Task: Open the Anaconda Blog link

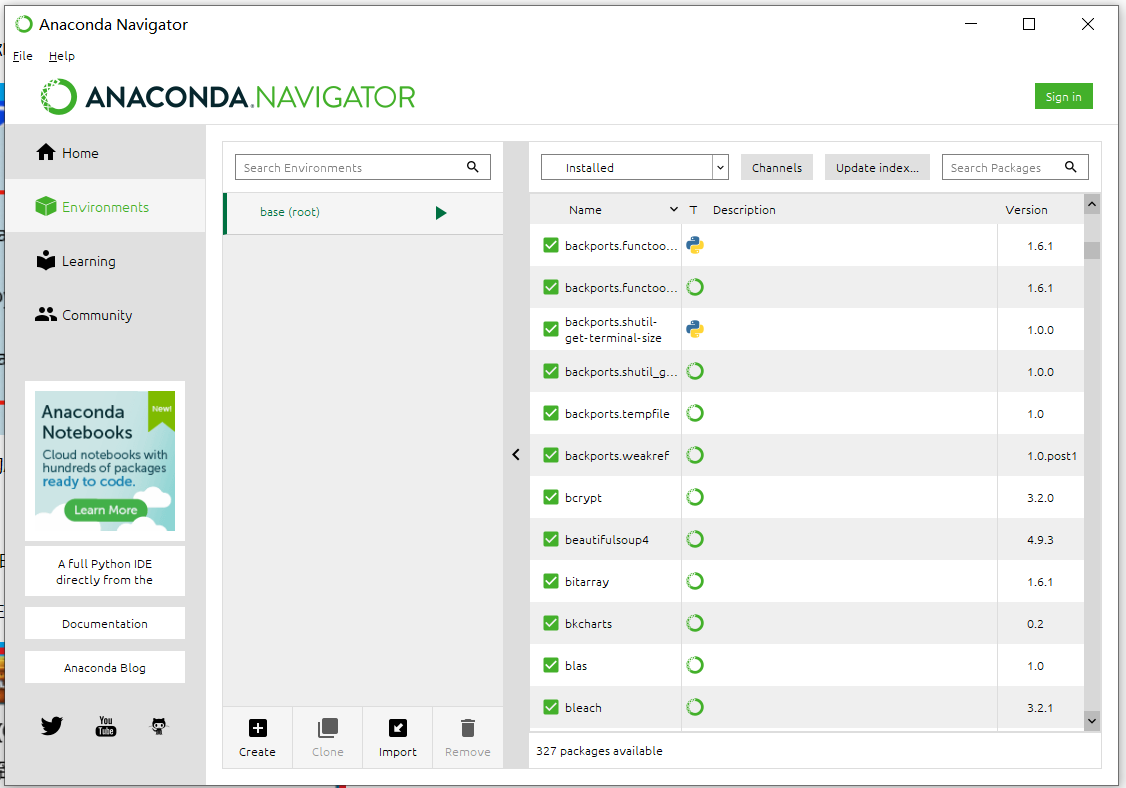Action: 105,667
